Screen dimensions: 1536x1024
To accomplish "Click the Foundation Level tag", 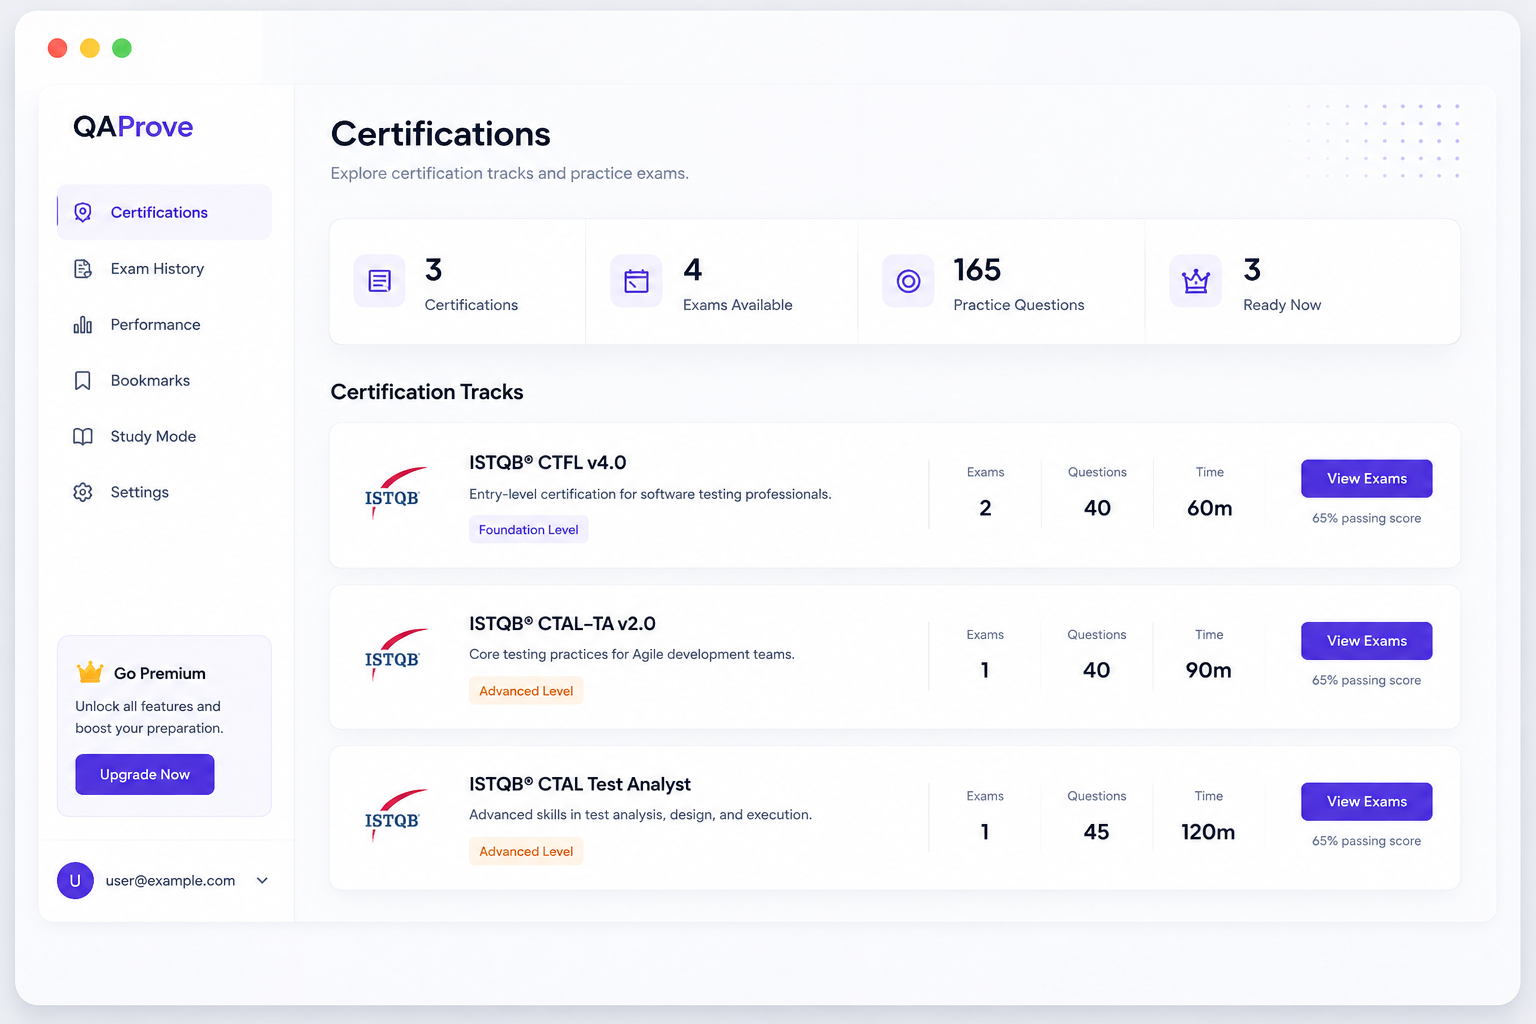I will (x=528, y=530).
